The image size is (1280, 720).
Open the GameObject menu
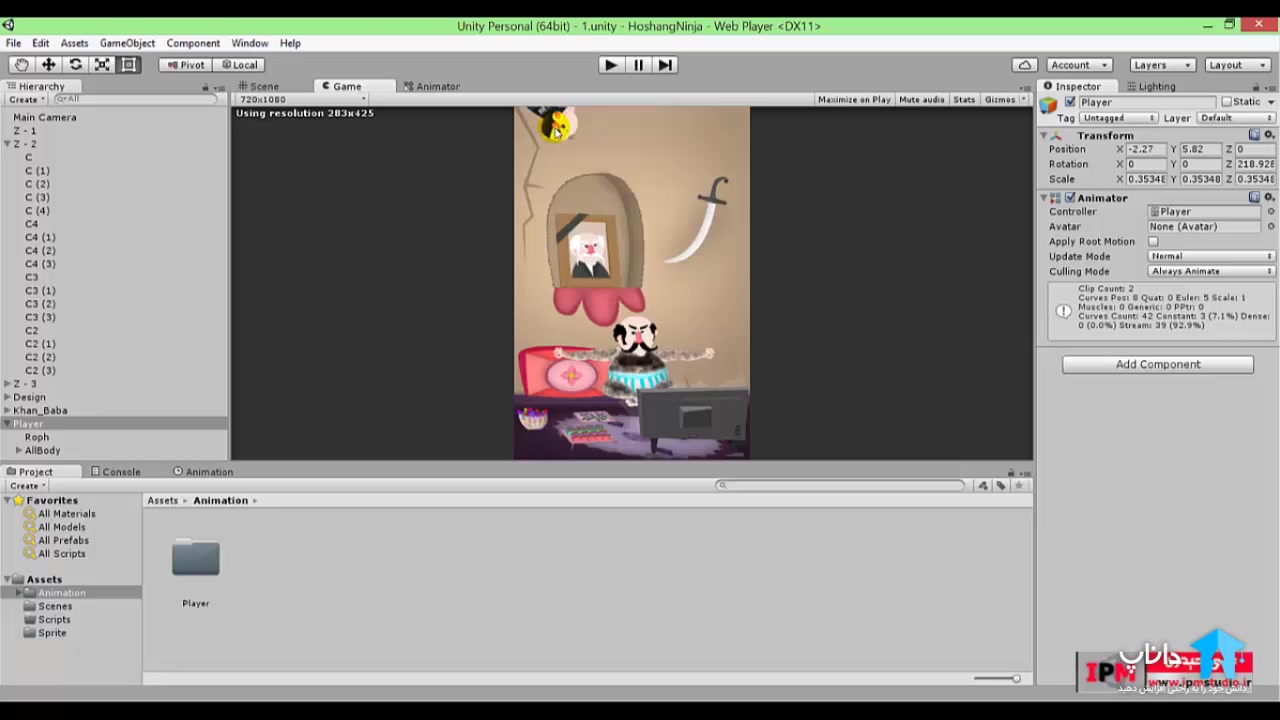tap(127, 44)
